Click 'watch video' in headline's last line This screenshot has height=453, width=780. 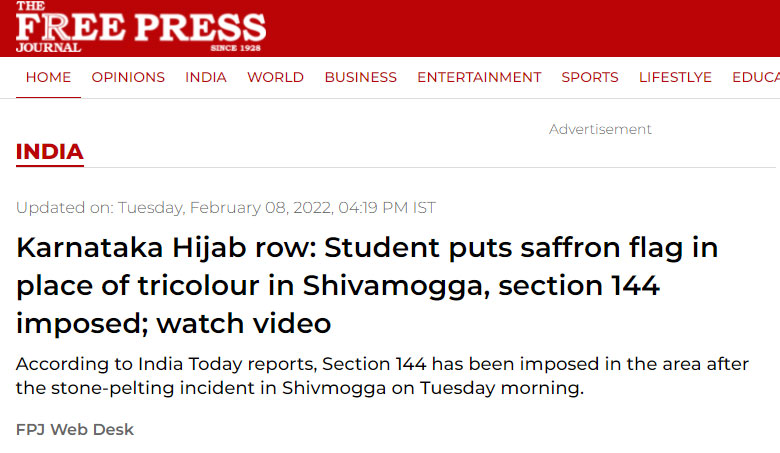point(244,324)
